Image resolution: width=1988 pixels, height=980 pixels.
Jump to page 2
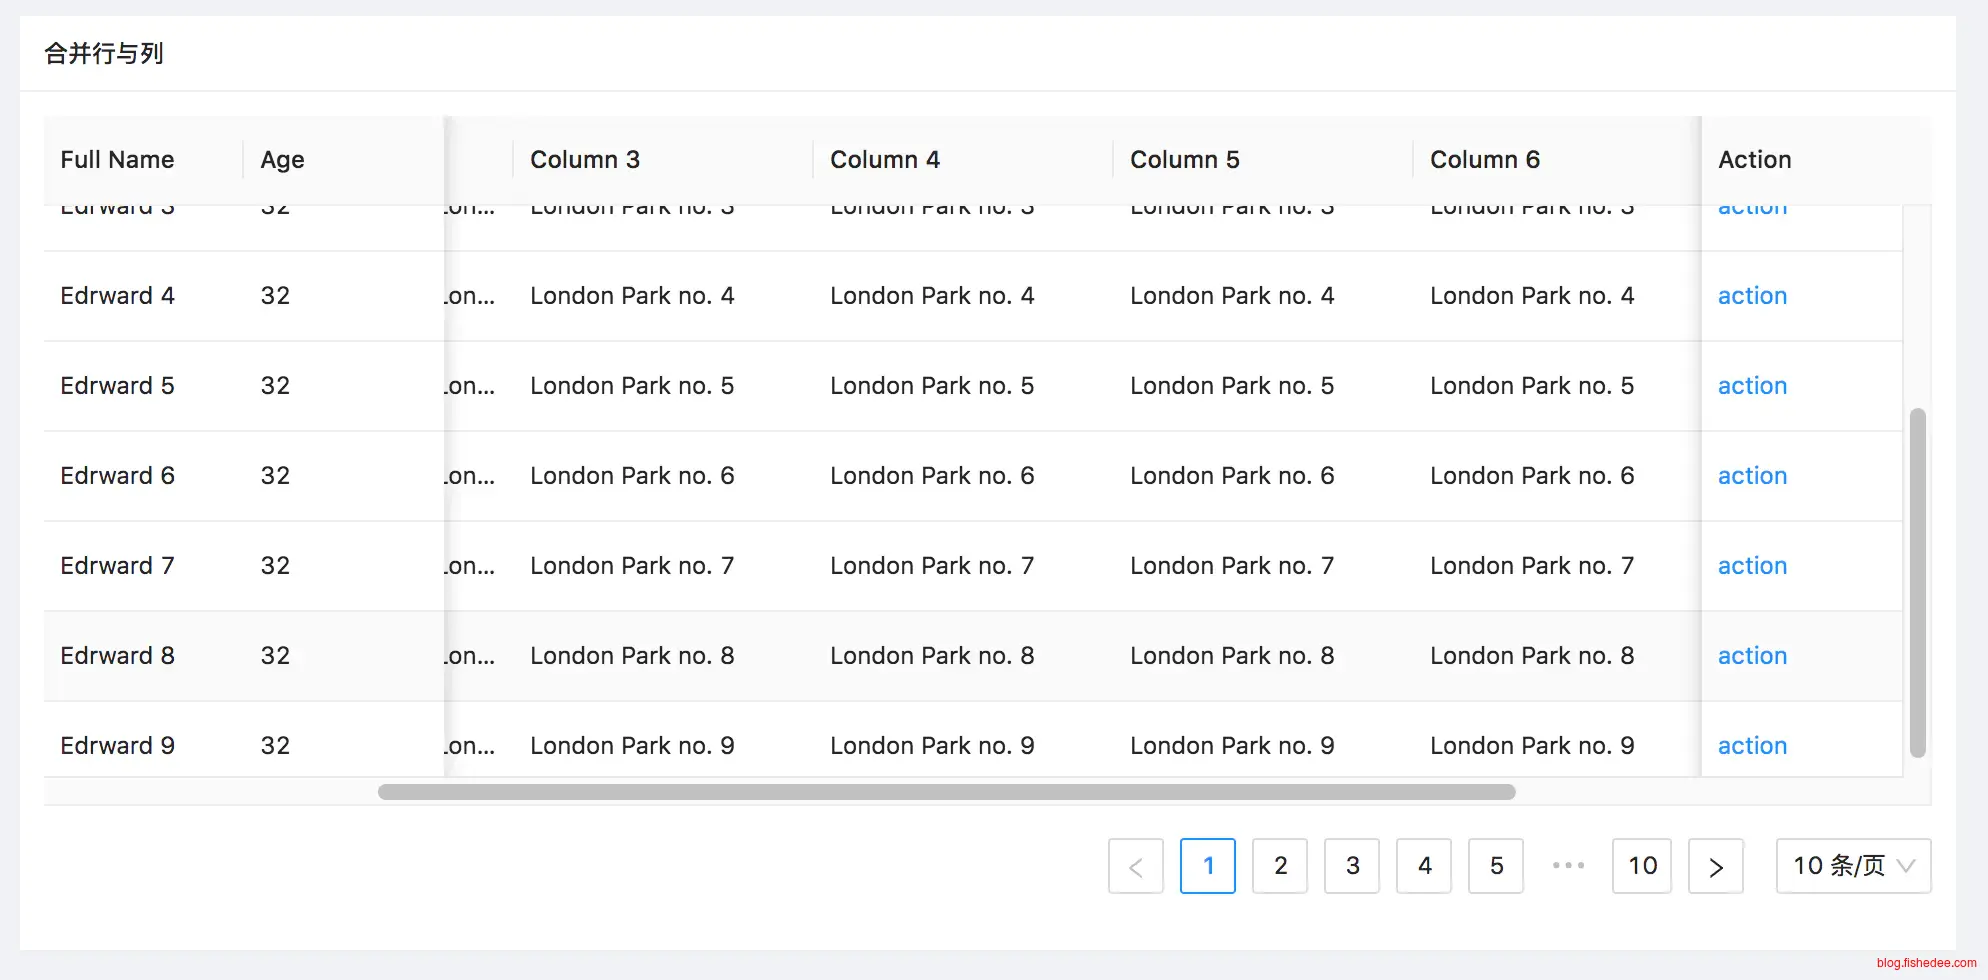click(x=1280, y=866)
